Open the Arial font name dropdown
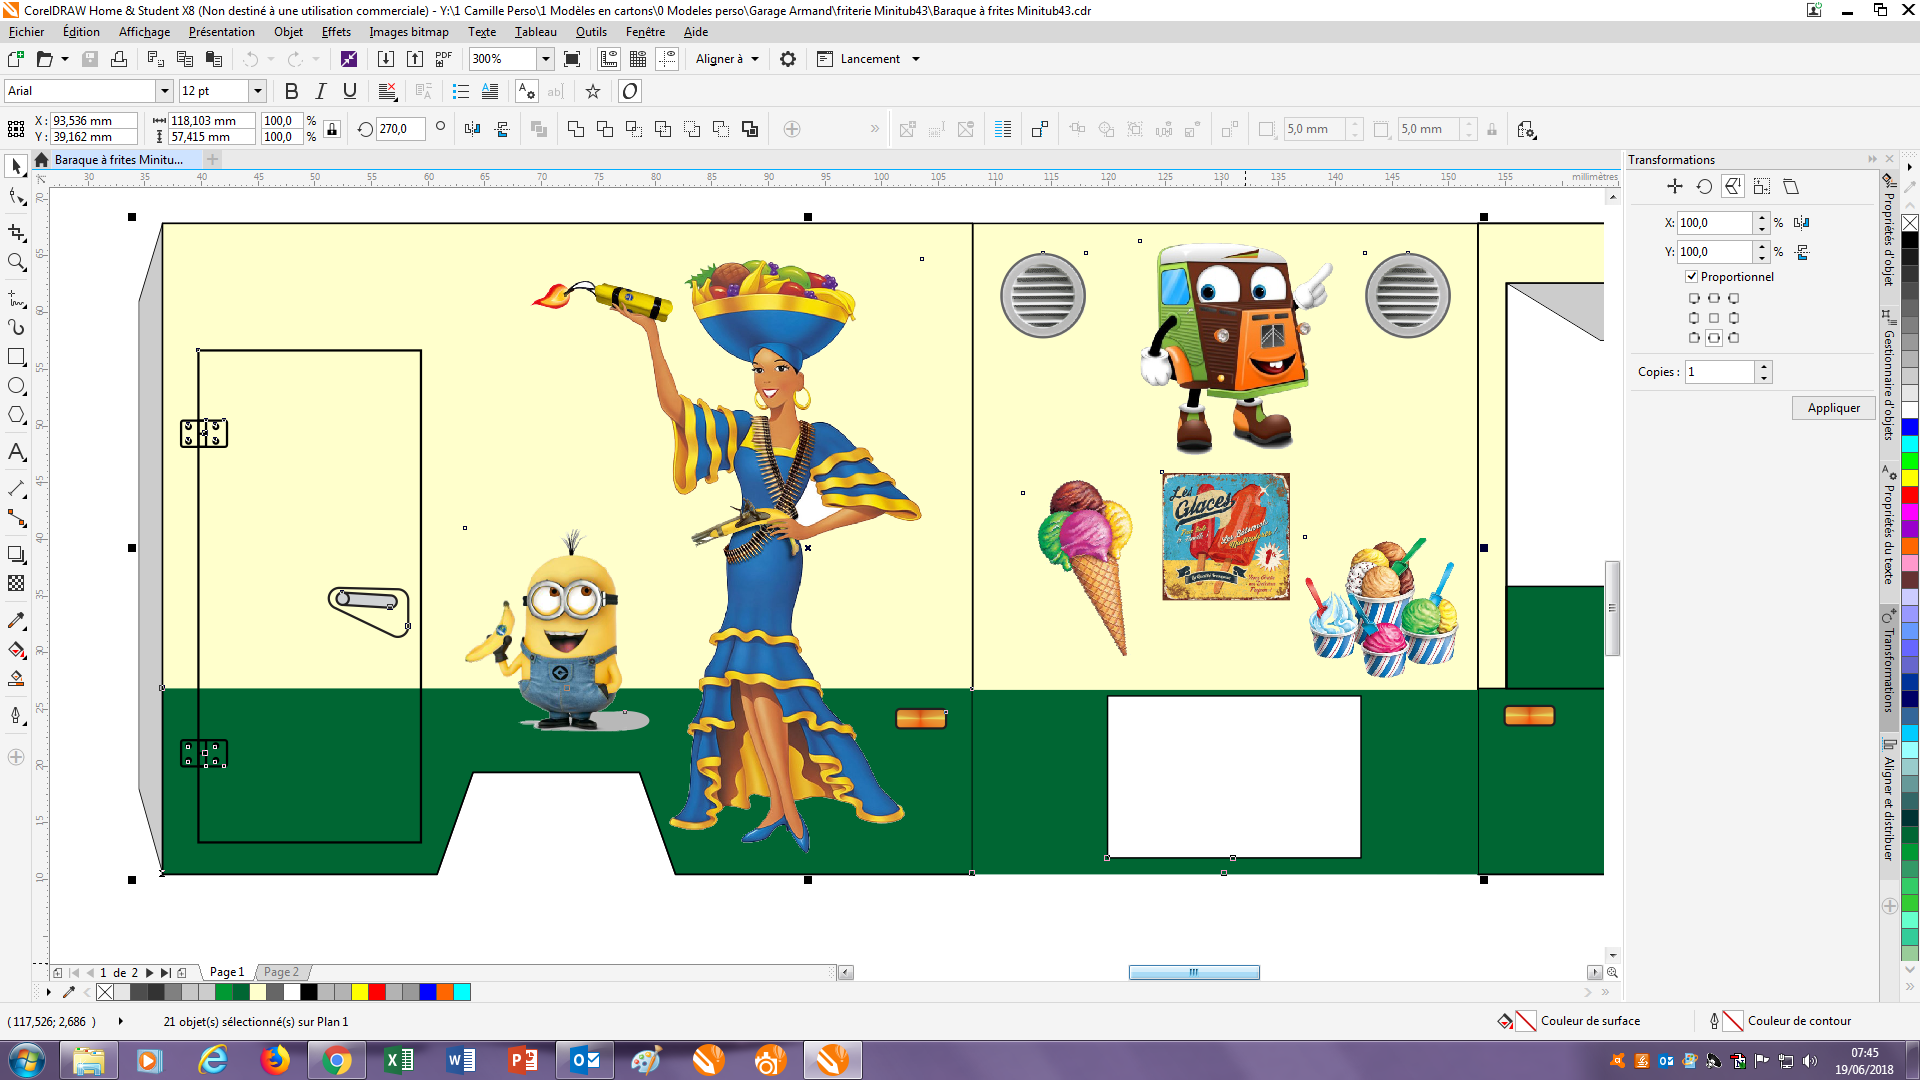 tap(164, 91)
